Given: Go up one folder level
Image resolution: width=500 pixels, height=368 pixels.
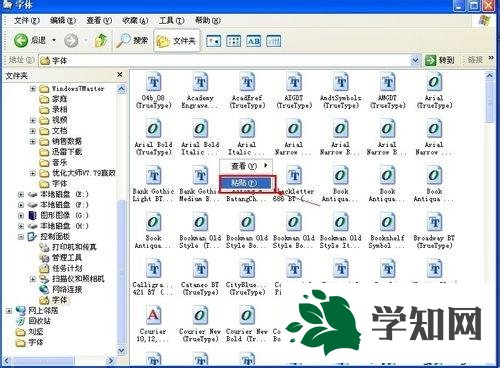Looking at the screenshot, I should click(101, 41).
